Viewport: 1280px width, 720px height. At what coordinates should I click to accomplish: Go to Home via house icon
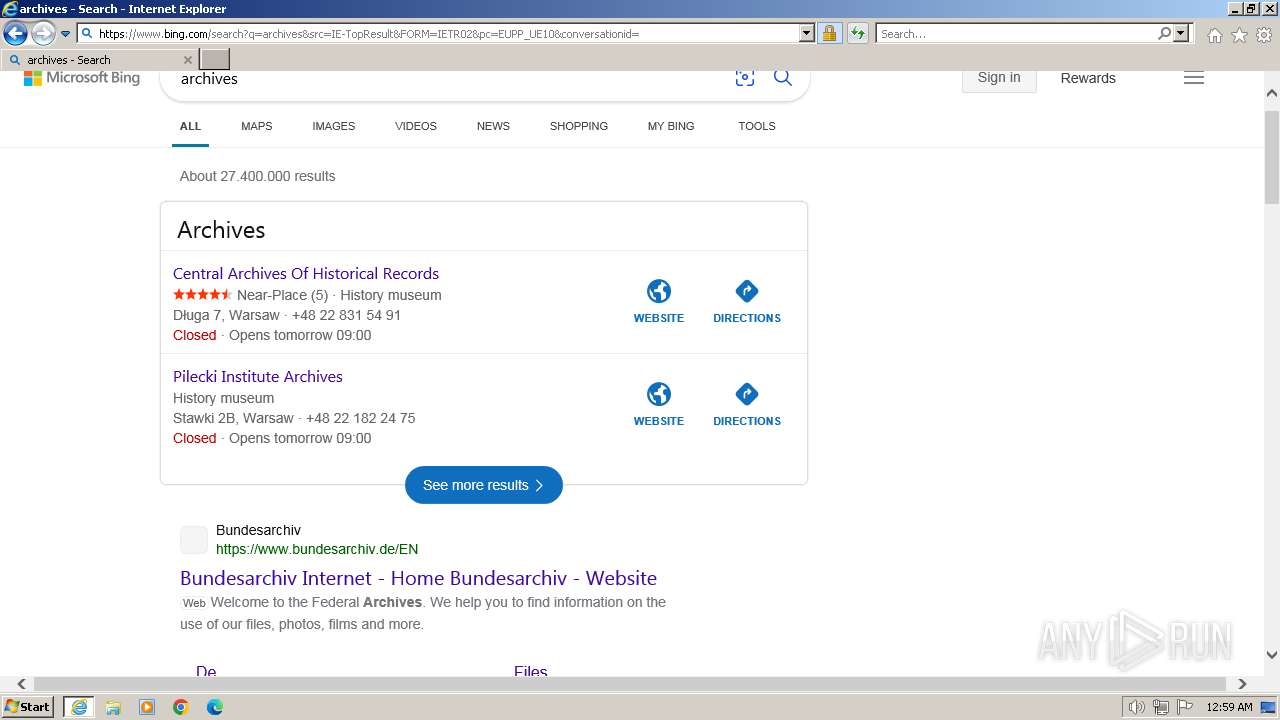coord(1214,35)
